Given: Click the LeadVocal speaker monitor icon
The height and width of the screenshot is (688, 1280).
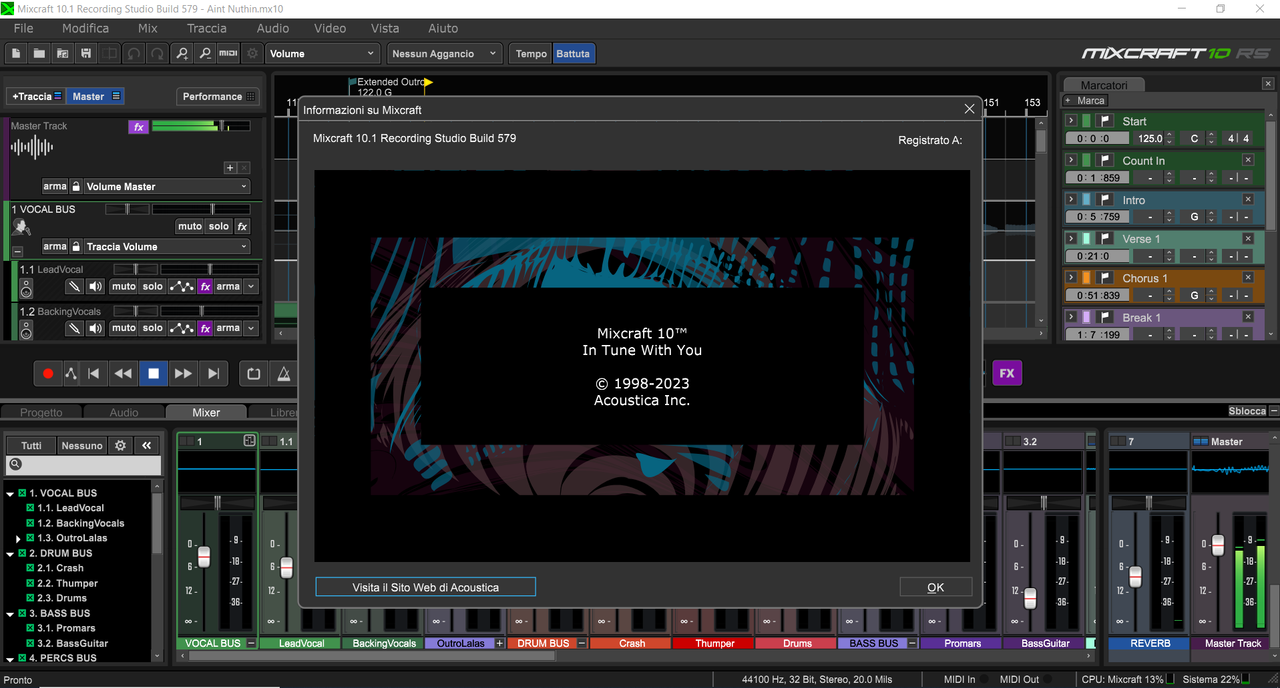Looking at the screenshot, I should point(95,286).
